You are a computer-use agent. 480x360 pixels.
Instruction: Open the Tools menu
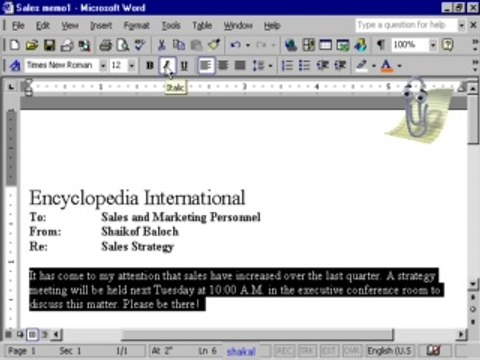tap(171, 25)
